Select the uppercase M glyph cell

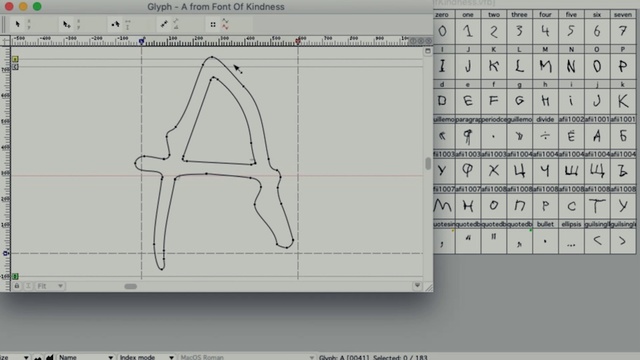[x=545, y=66]
